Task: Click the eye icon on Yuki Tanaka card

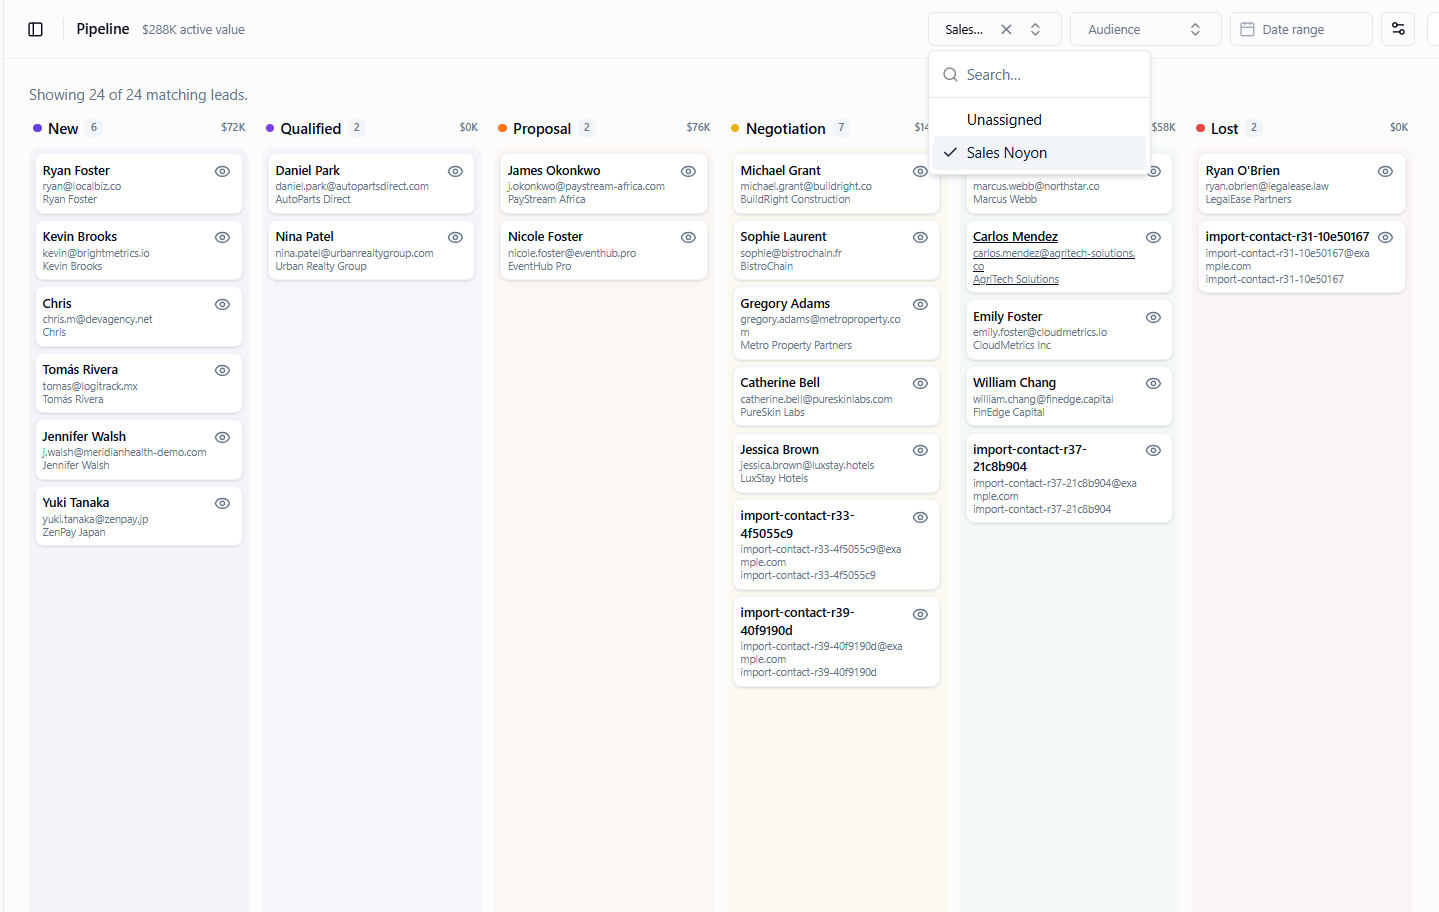Action: pos(222,504)
